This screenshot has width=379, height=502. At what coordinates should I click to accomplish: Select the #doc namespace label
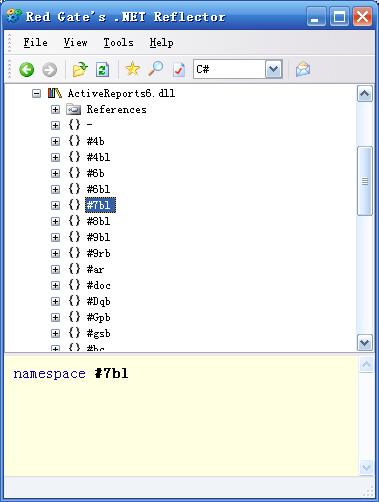(x=98, y=285)
